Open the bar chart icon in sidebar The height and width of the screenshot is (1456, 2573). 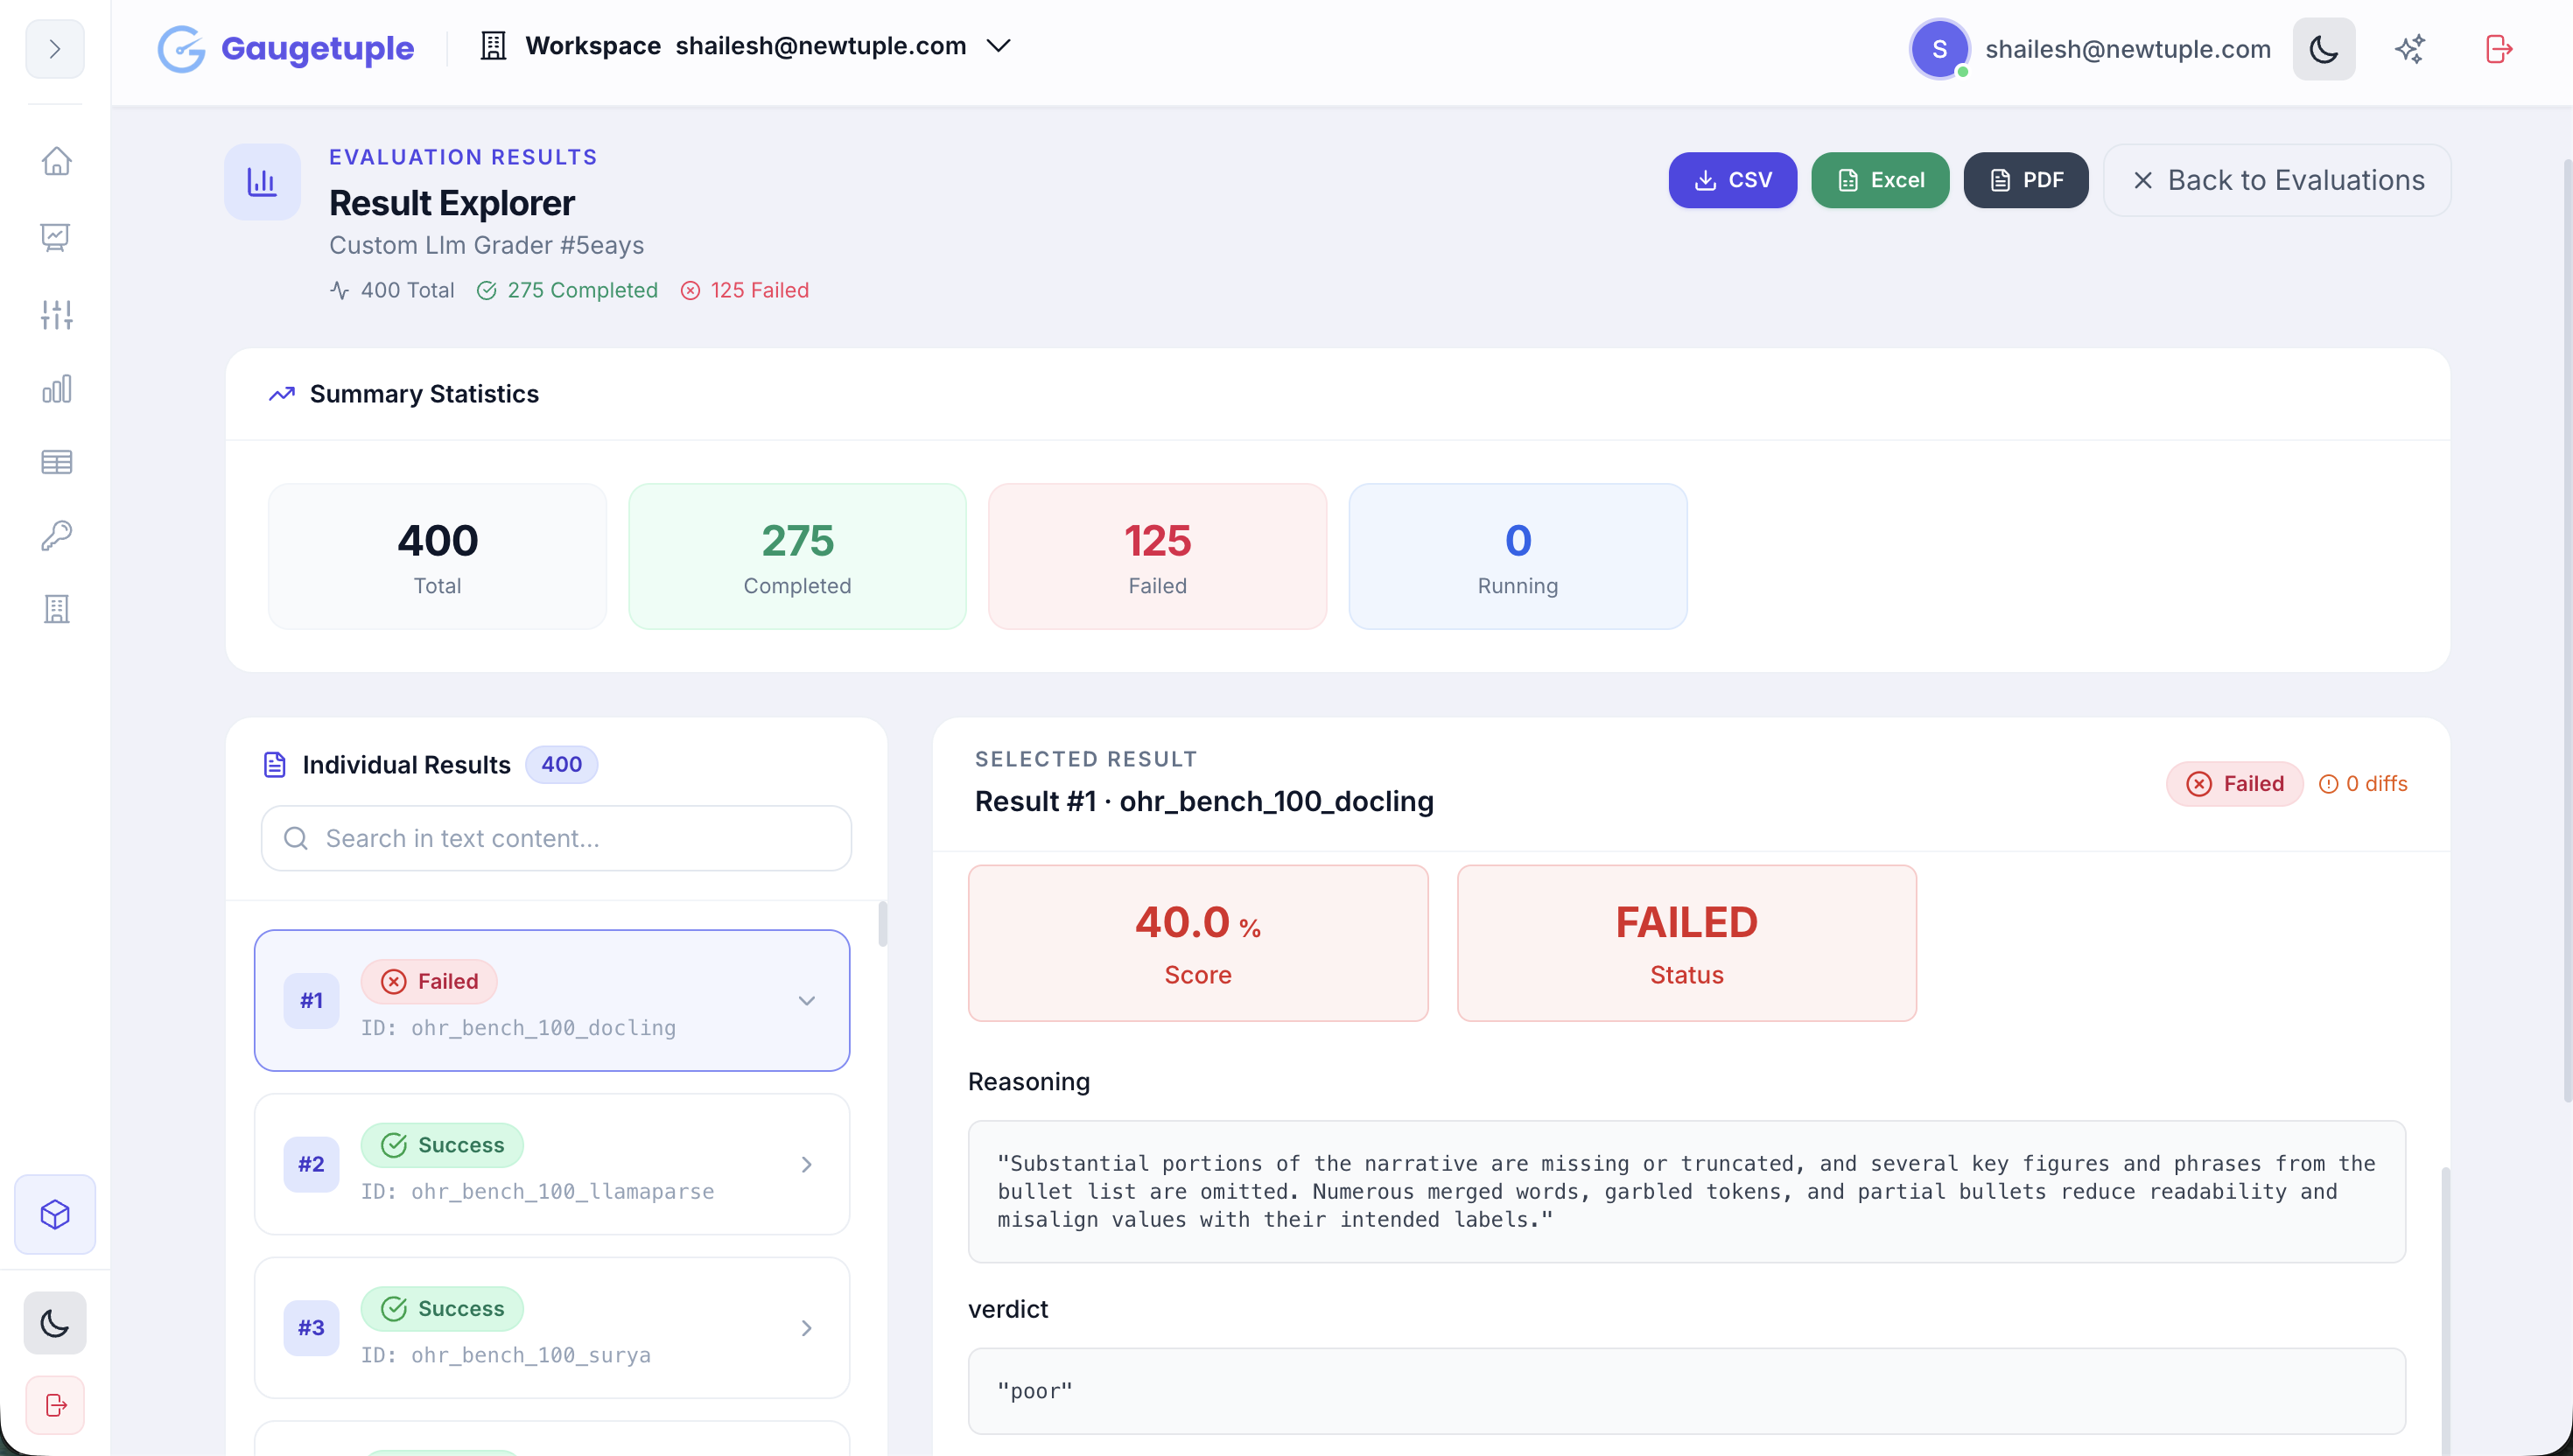(56, 388)
